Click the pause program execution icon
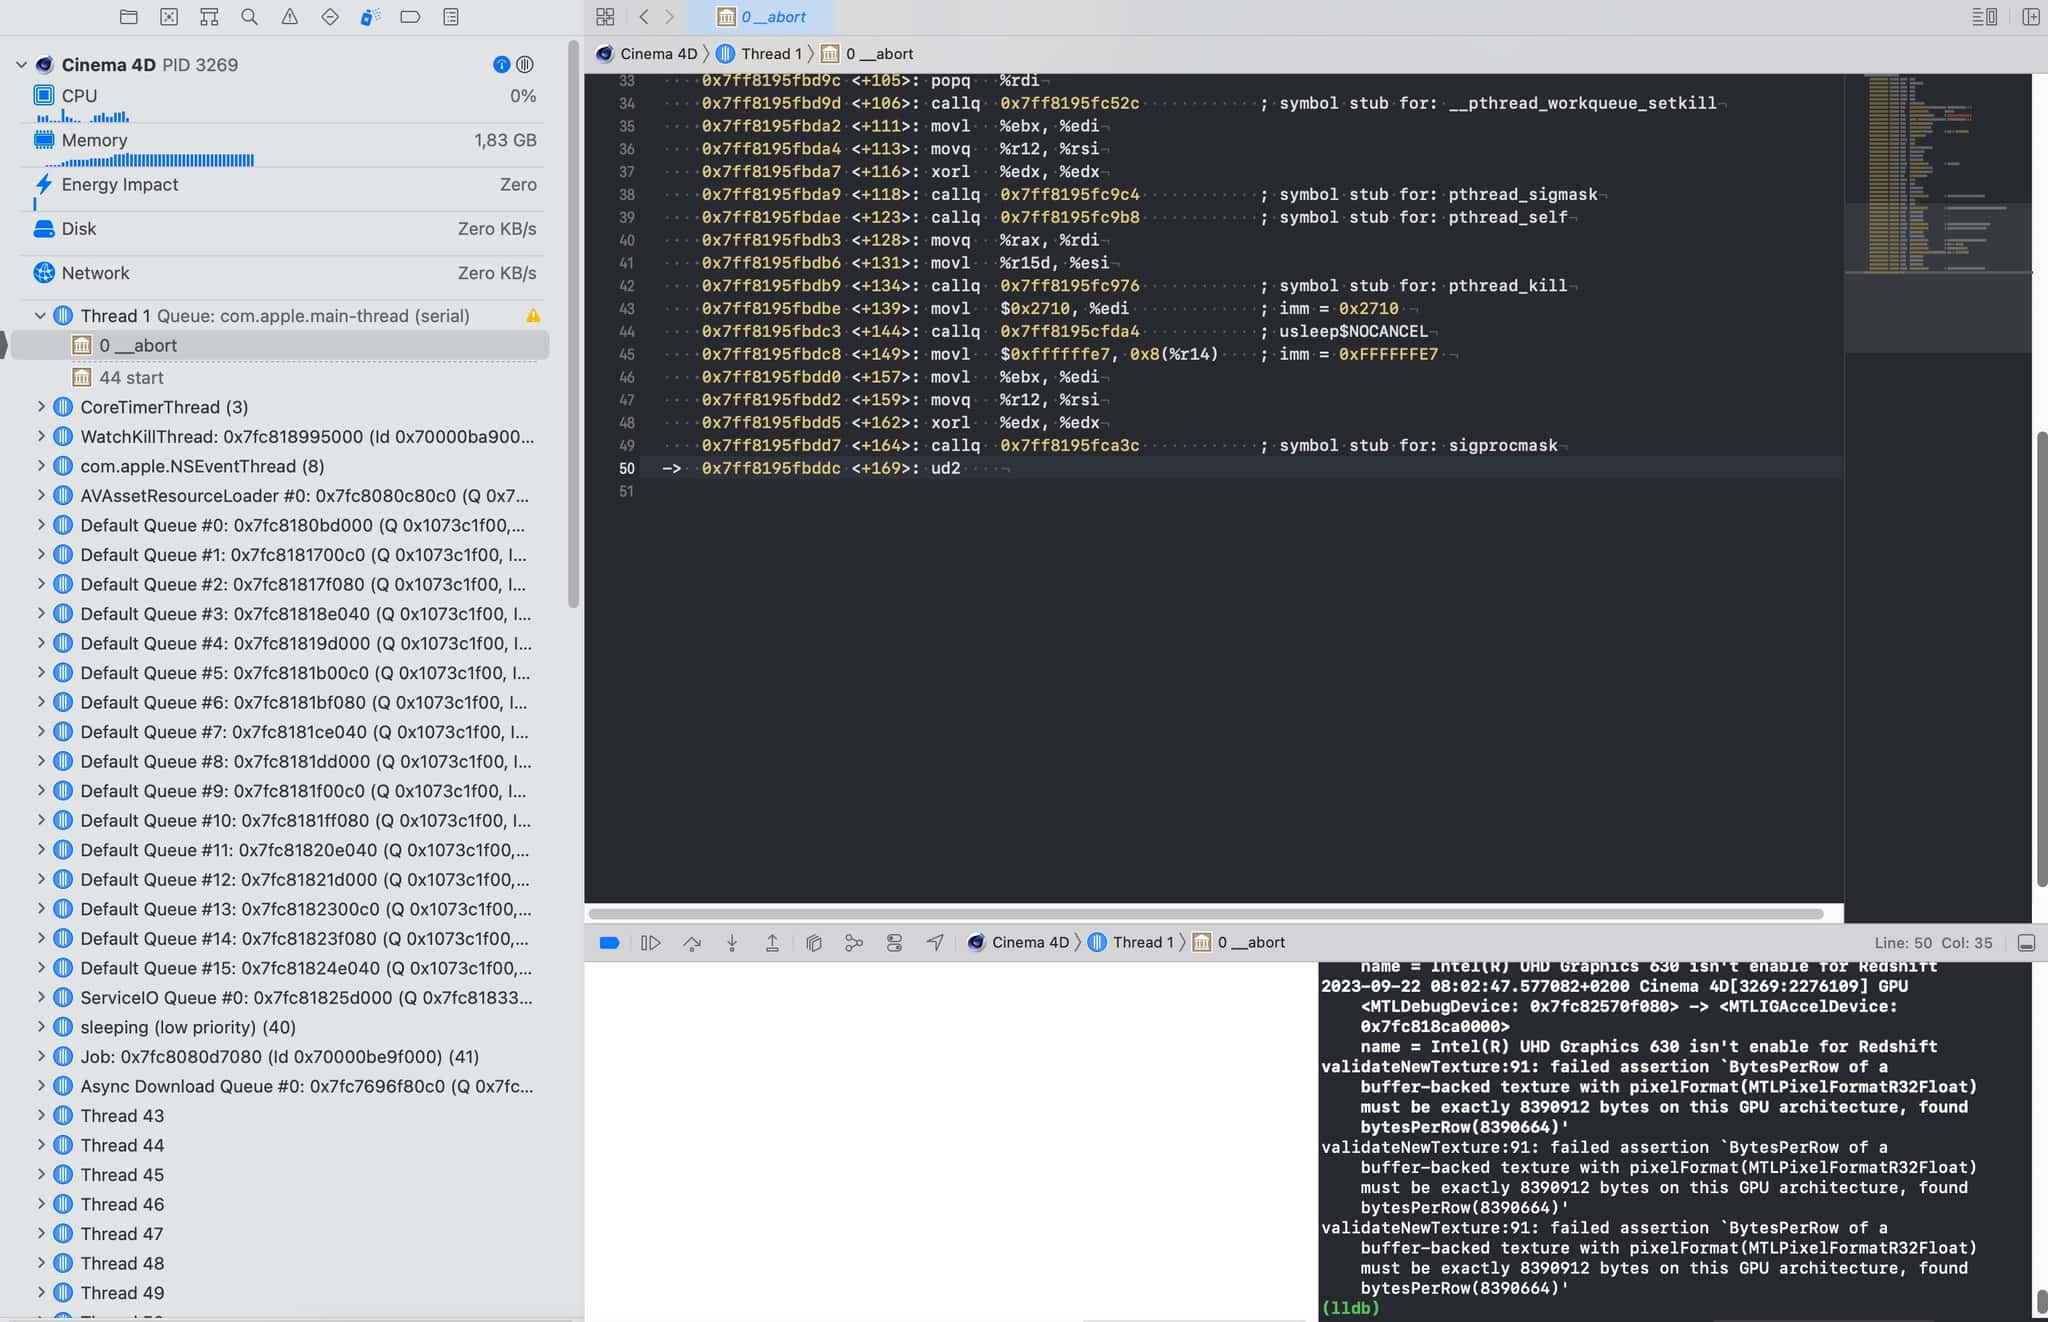Viewport: 2048px width, 1322px height. [651, 942]
